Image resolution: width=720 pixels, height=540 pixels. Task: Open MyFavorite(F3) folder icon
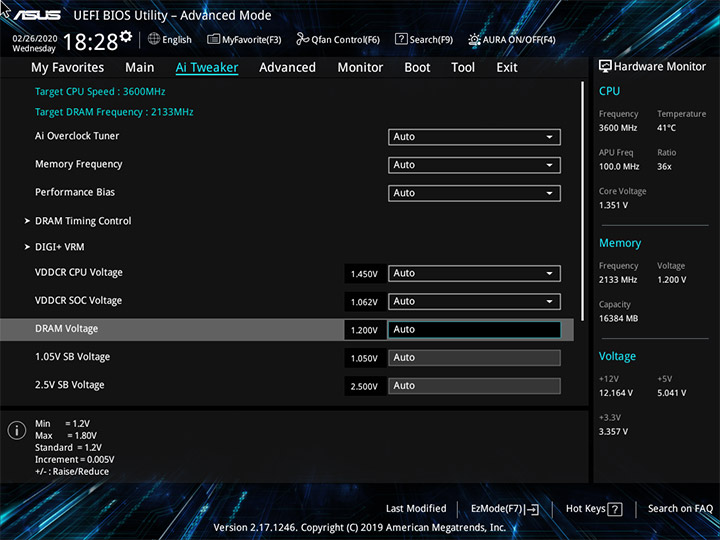(x=213, y=39)
